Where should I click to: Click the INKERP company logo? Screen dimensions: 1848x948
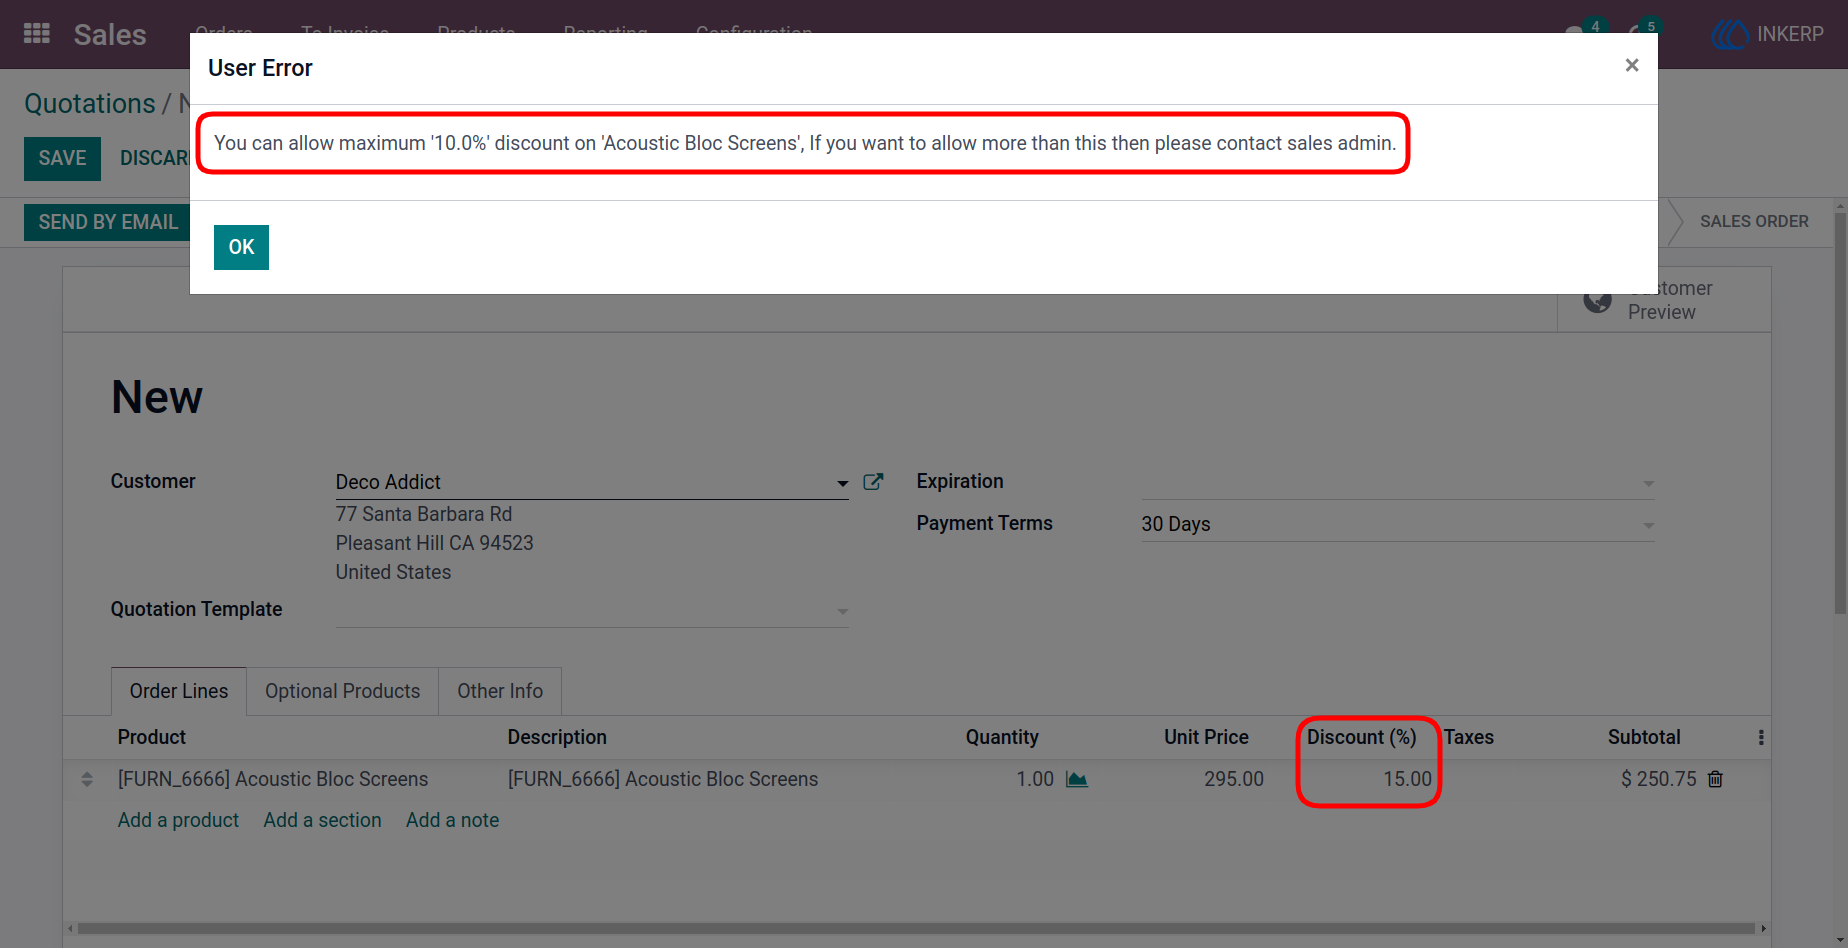click(1768, 34)
